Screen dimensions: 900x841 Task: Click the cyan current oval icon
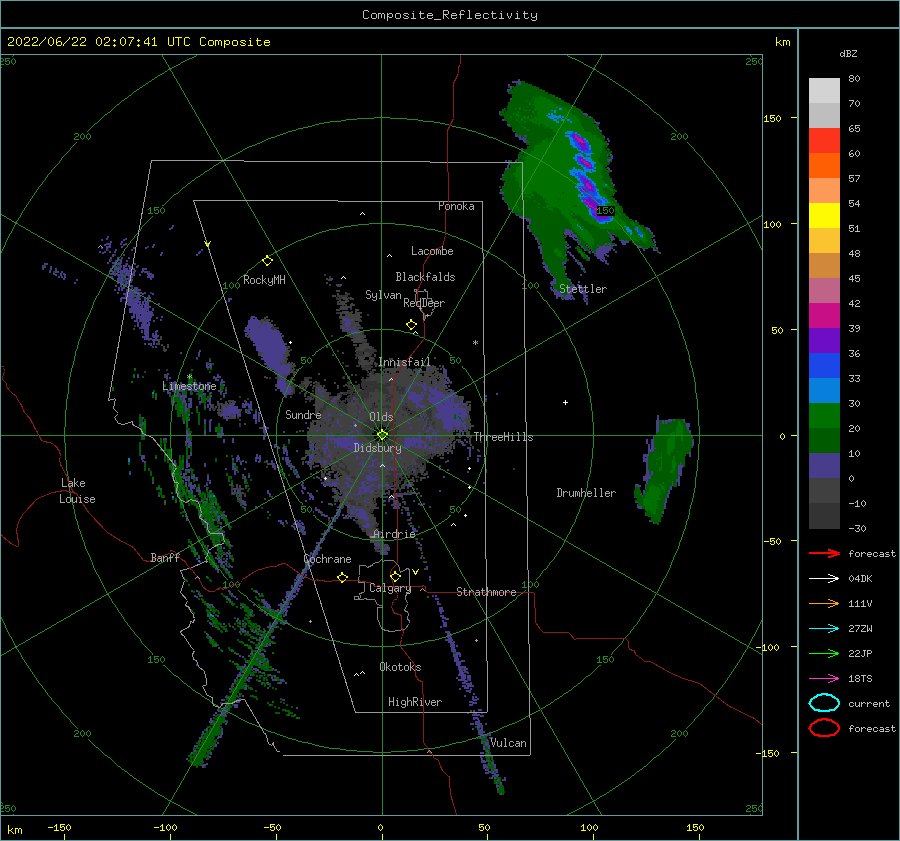coord(824,703)
